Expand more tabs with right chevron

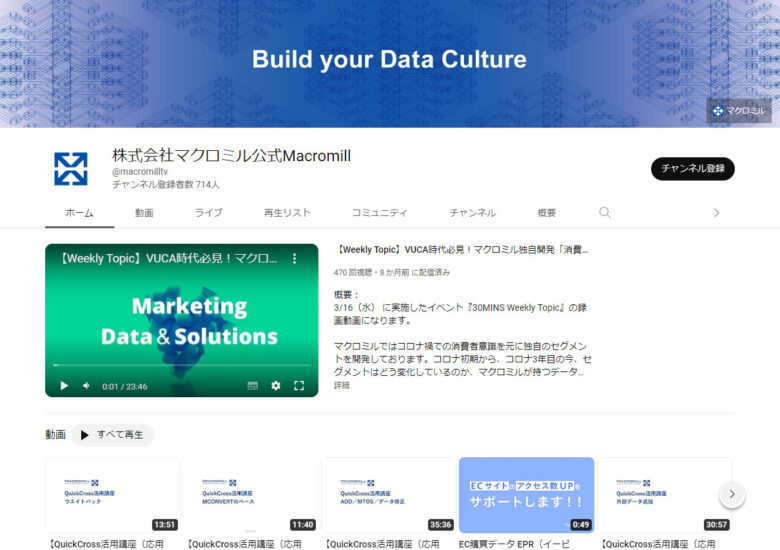point(716,213)
